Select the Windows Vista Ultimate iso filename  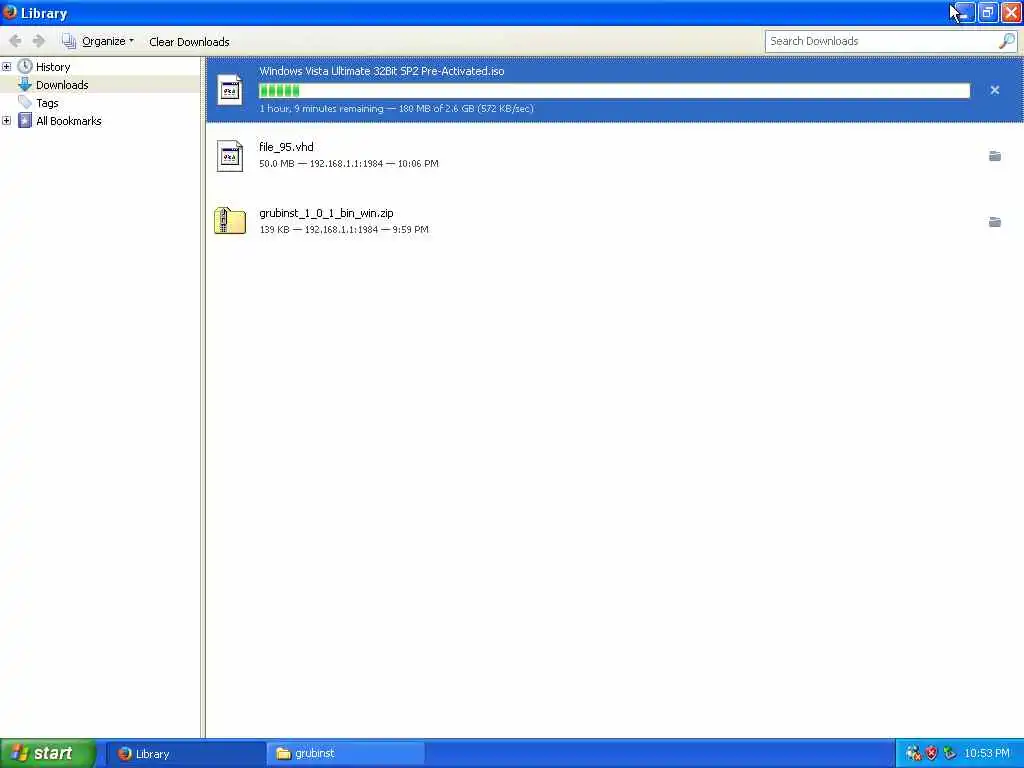coord(381,71)
